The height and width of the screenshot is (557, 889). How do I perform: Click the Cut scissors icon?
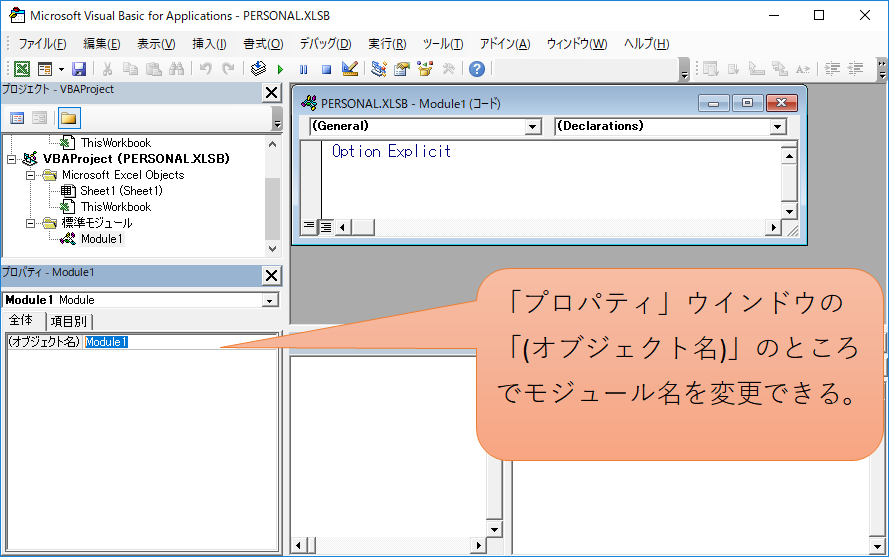click(x=107, y=69)
